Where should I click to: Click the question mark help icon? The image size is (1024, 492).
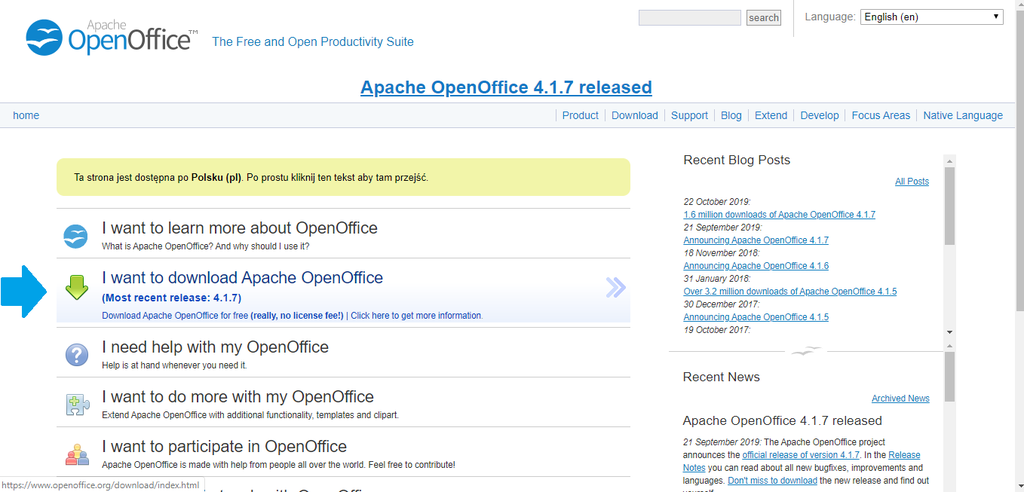click(x=76, y=355)
